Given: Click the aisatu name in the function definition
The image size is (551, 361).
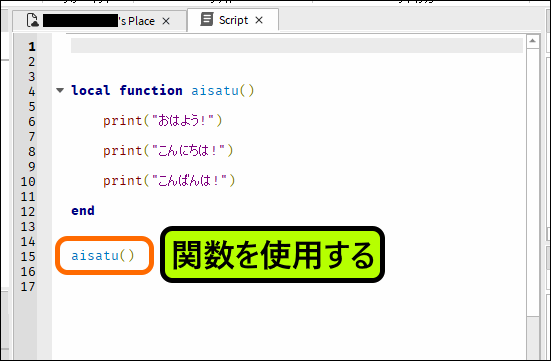Looking at the screenshot, I should pos(215,91).
